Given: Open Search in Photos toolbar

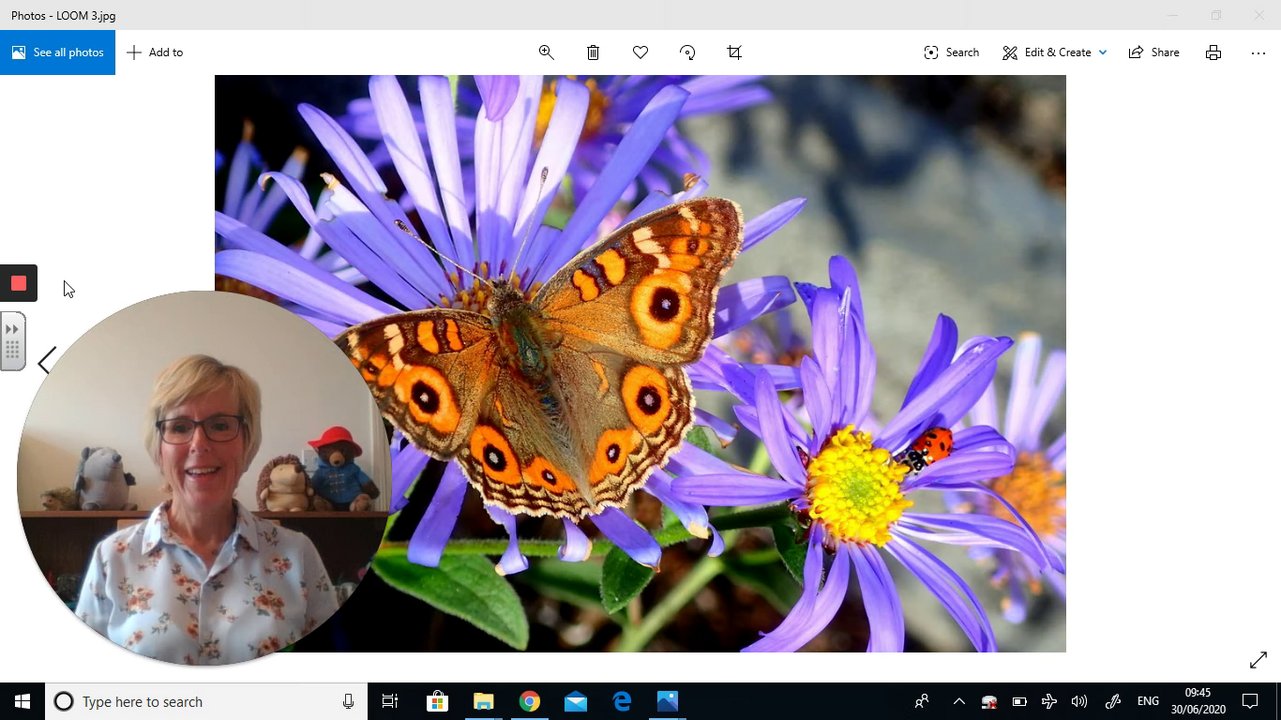Looking at the screenshot, I should 951,52.
